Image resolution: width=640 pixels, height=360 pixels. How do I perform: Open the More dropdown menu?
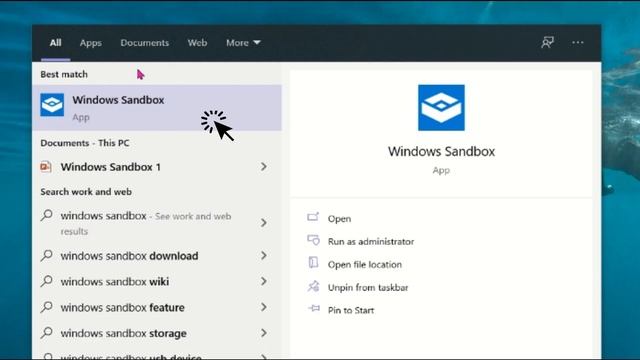click(243, 43)
